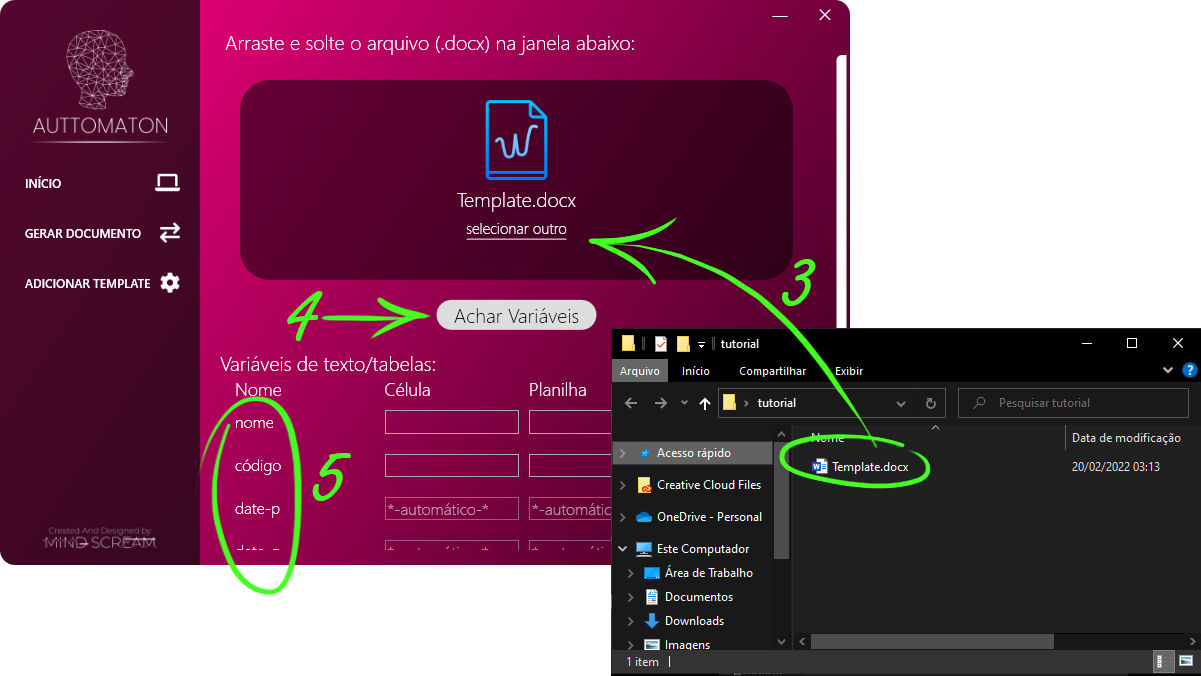This screenshot has height=676, width=1201.
Task: Open the Compartilhar ribbon tab
Action: click(x=772, y=371)
